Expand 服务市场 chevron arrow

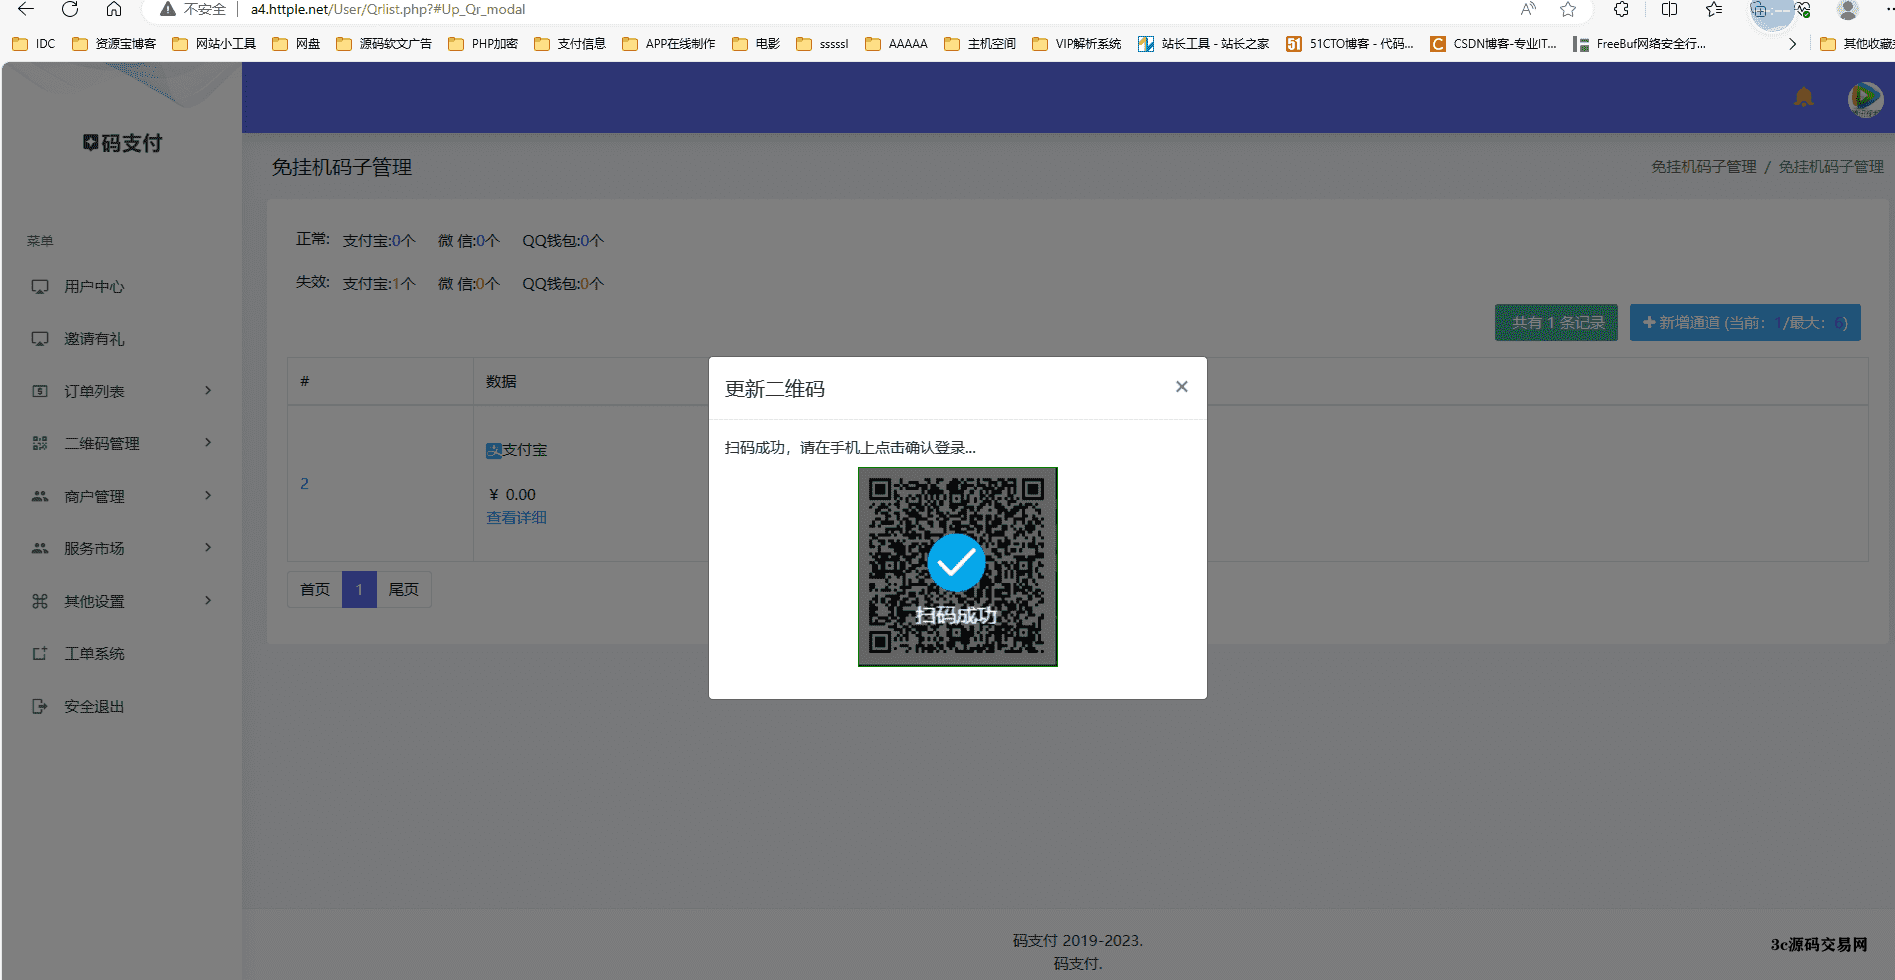point(208,547)
